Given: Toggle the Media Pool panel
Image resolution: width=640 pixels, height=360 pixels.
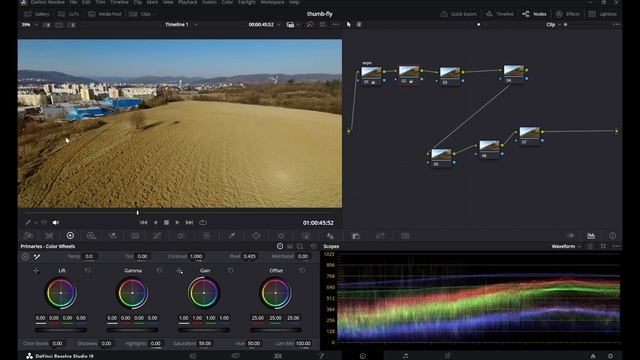Looking at the screenshot, I should click(105, 14).
